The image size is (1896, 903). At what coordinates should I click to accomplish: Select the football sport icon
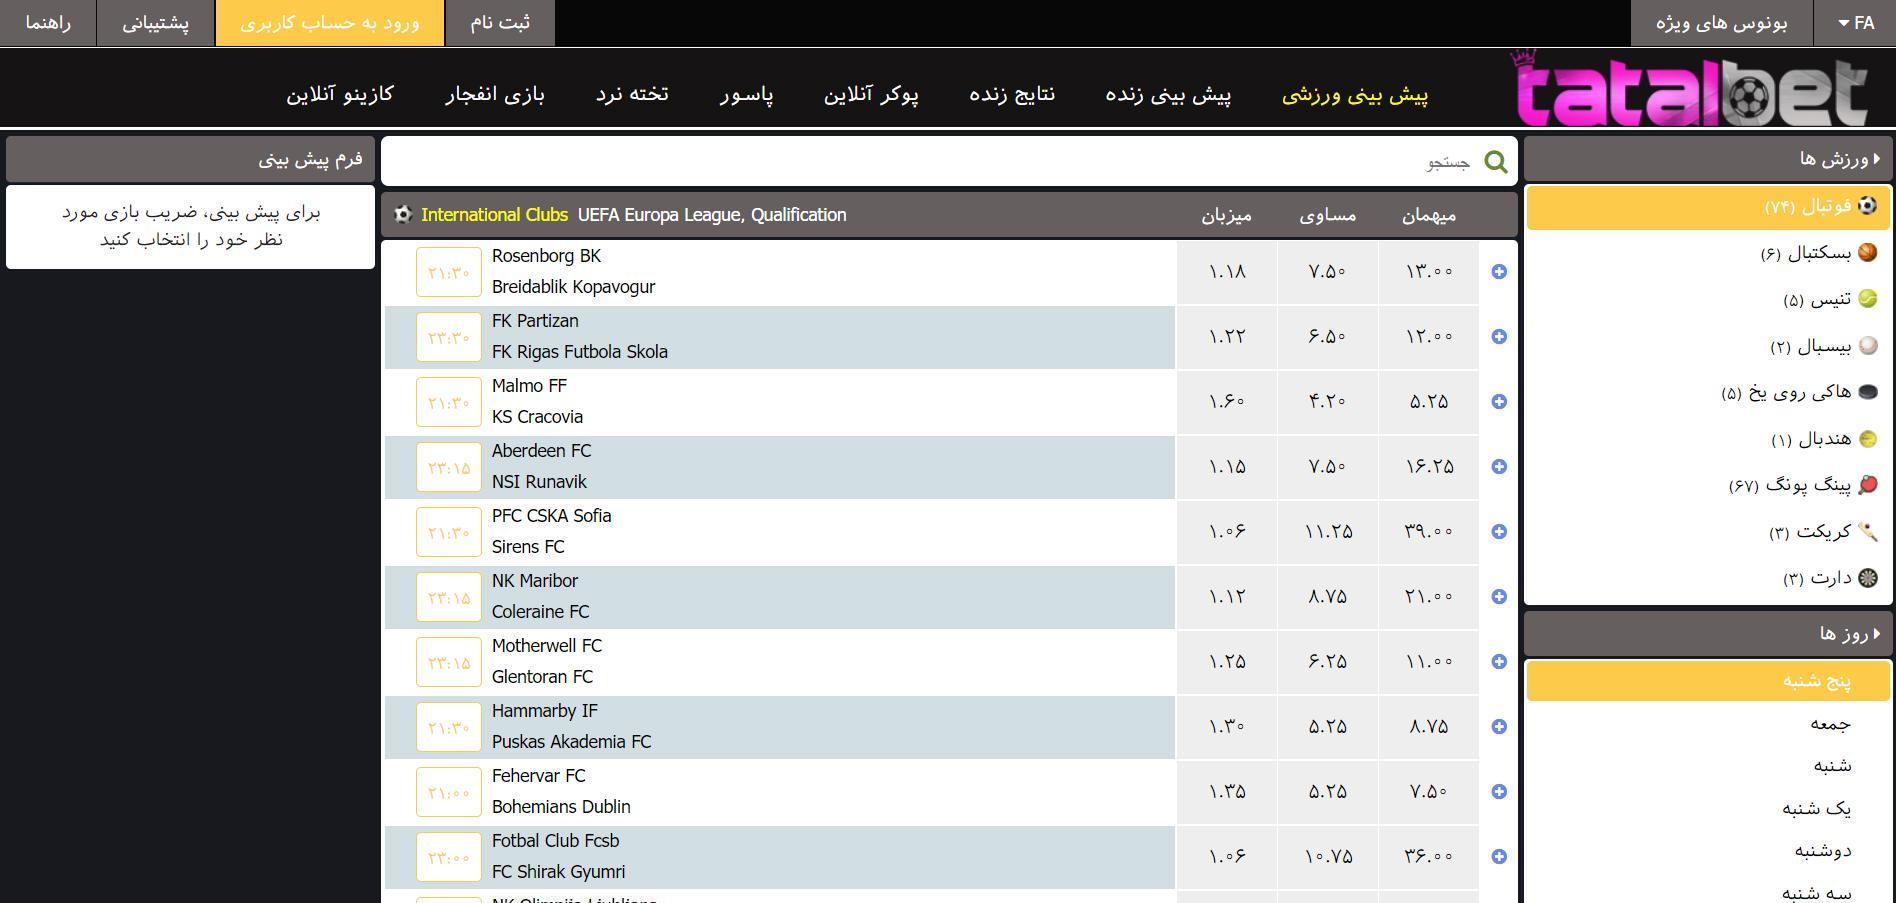click(1866, 206)
